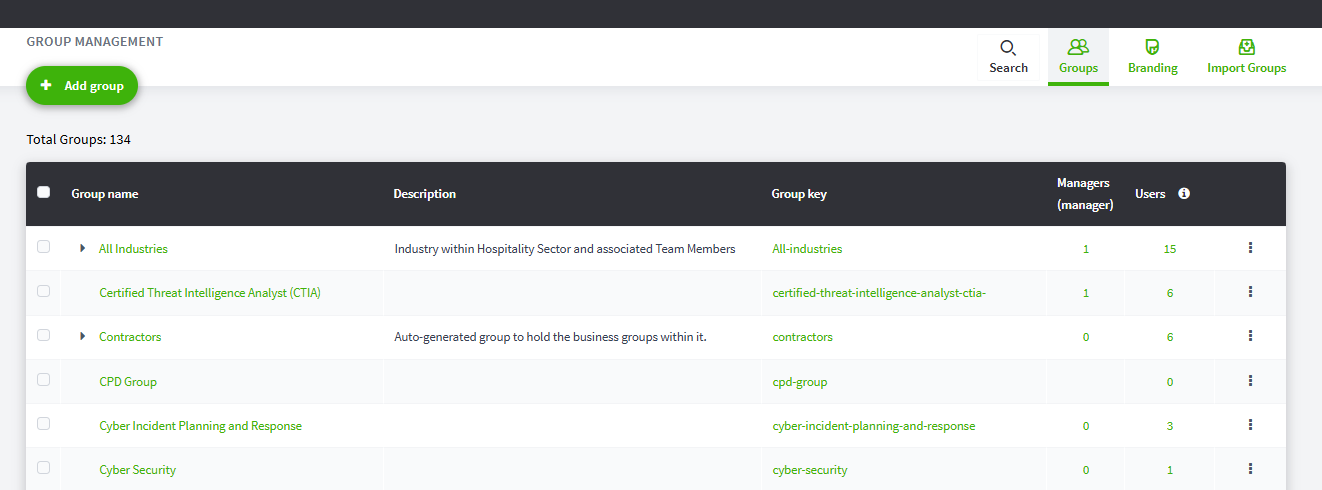The image size is (1322, 490).
Task: Click the Group key column header
Action: coord(799,194)
